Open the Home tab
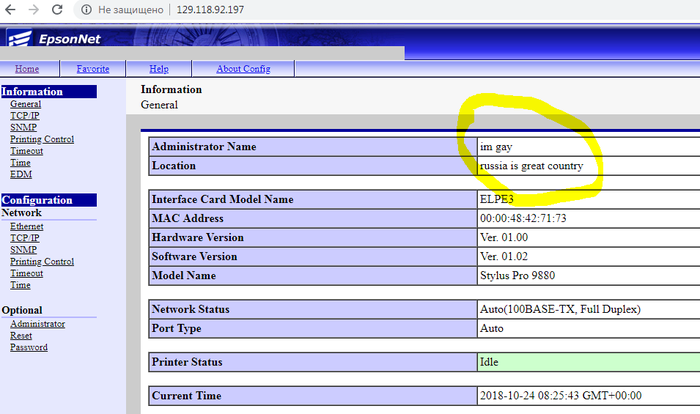Image resolution: width=700 pixels, height=414 pixels. pos(27,69)
